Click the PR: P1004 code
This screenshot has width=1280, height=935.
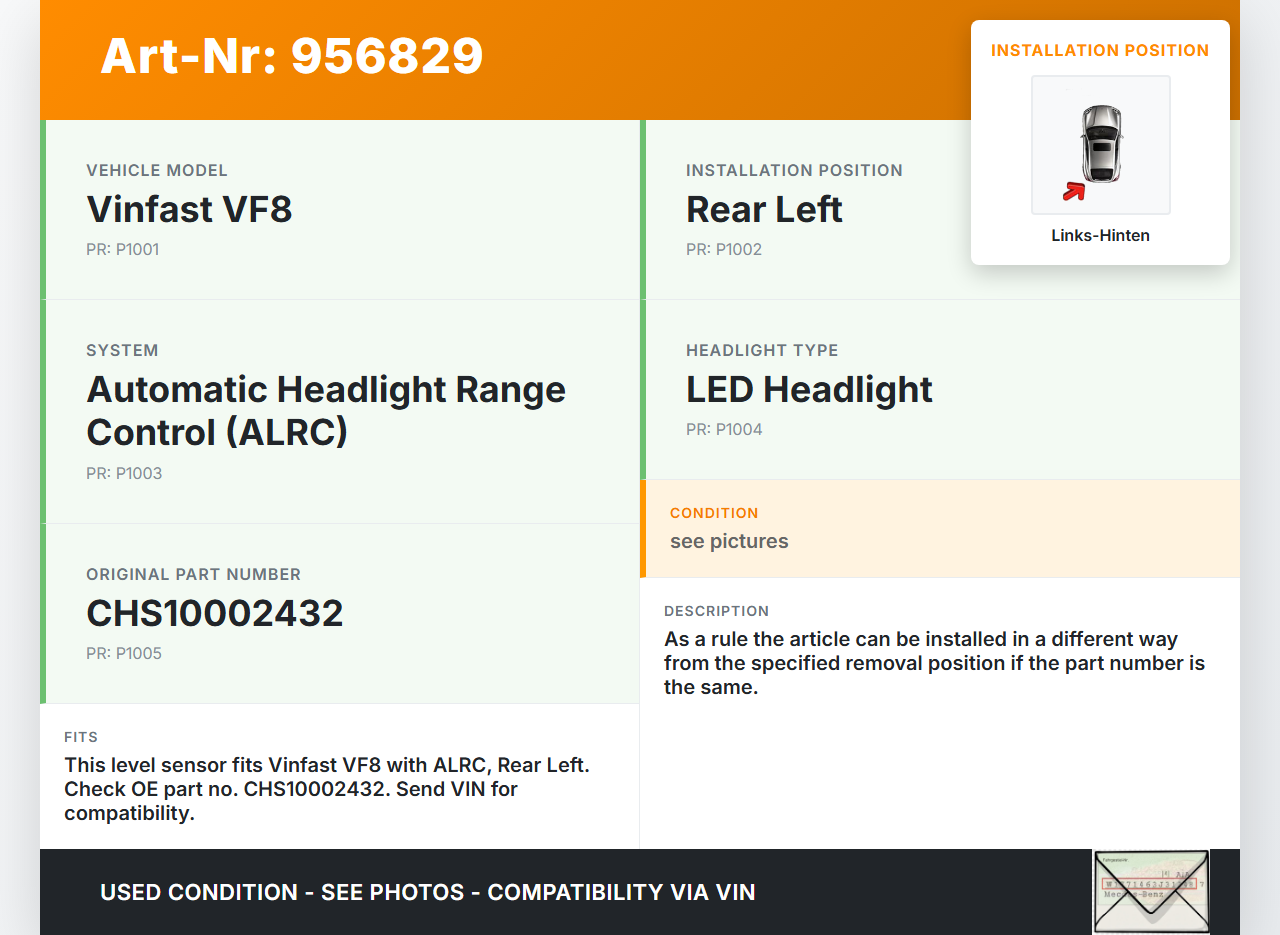point(724,429)
